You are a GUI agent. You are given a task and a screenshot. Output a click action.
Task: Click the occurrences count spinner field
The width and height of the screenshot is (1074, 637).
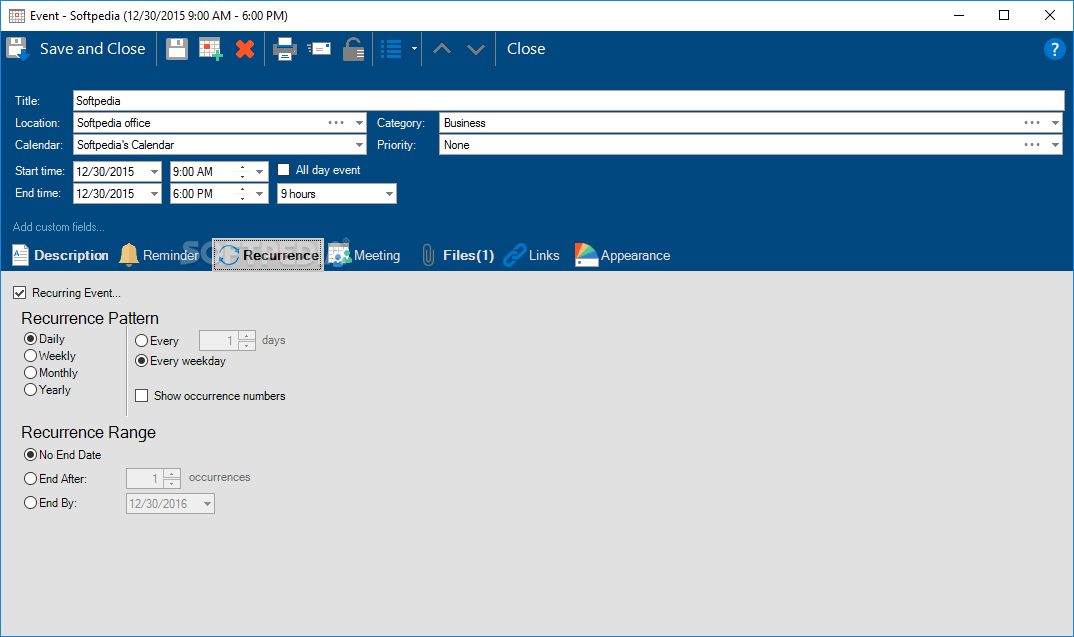coord(153,478)
